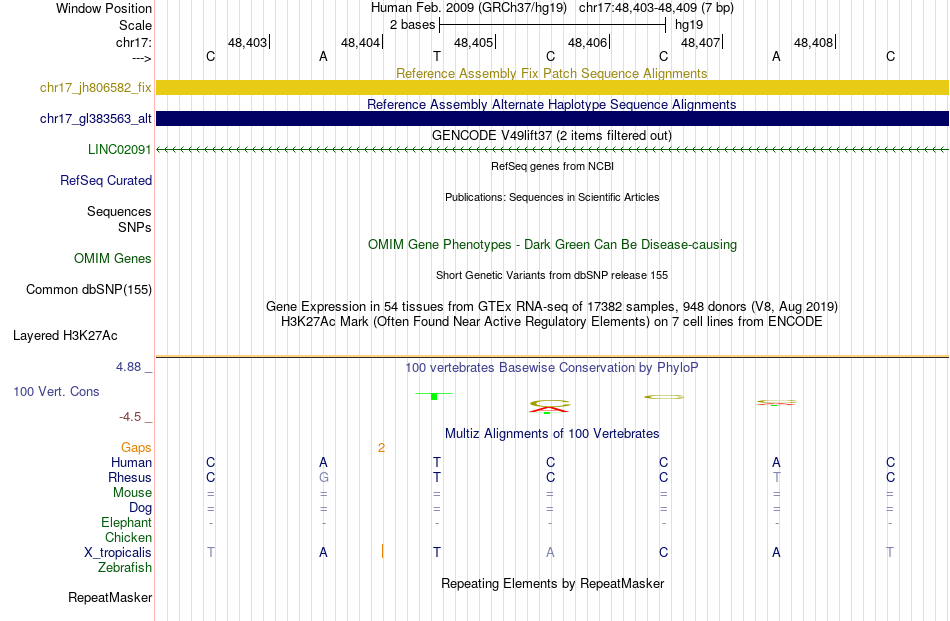Click the Chicken species label
This screenshot has width=950, height=621.
pos(128,538)
